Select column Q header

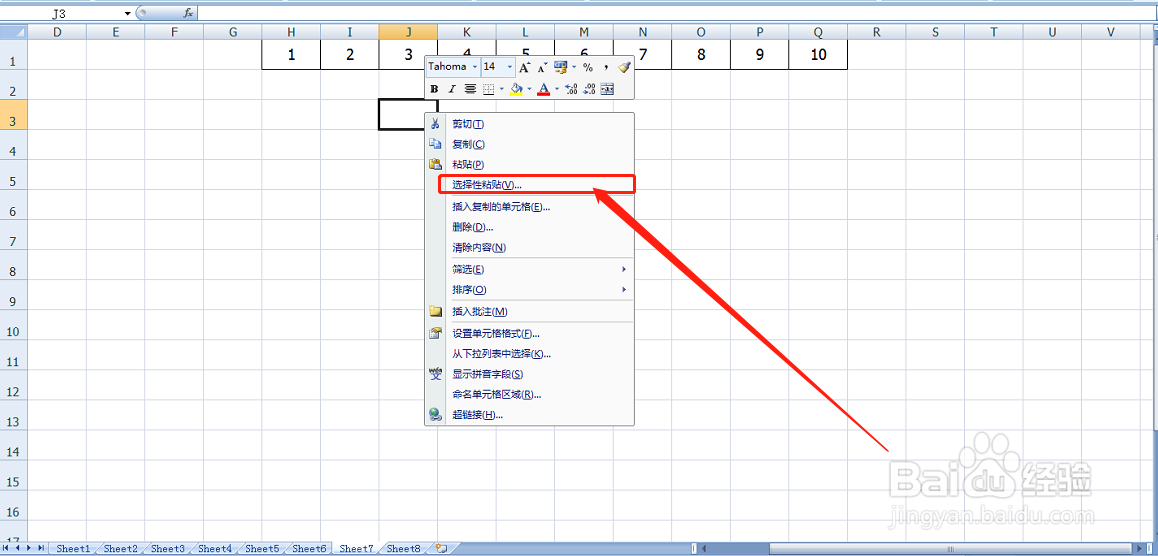[818, 32]
